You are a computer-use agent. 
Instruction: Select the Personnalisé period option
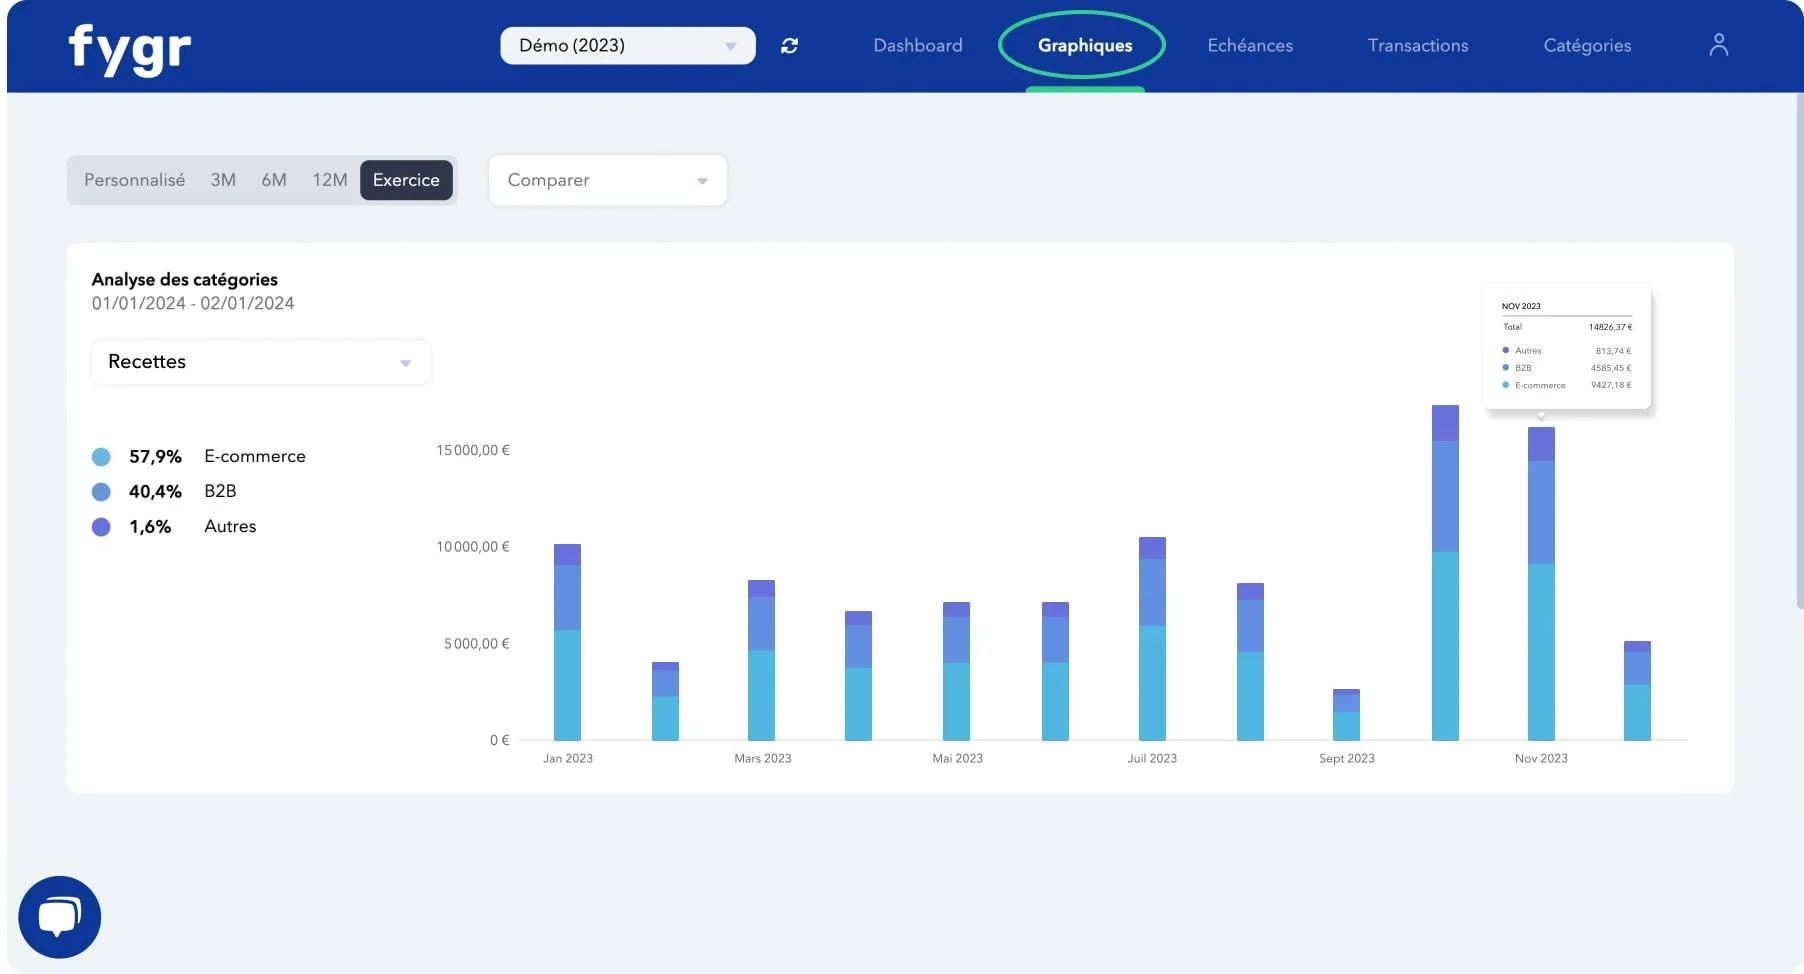click(x=134, y=180)
